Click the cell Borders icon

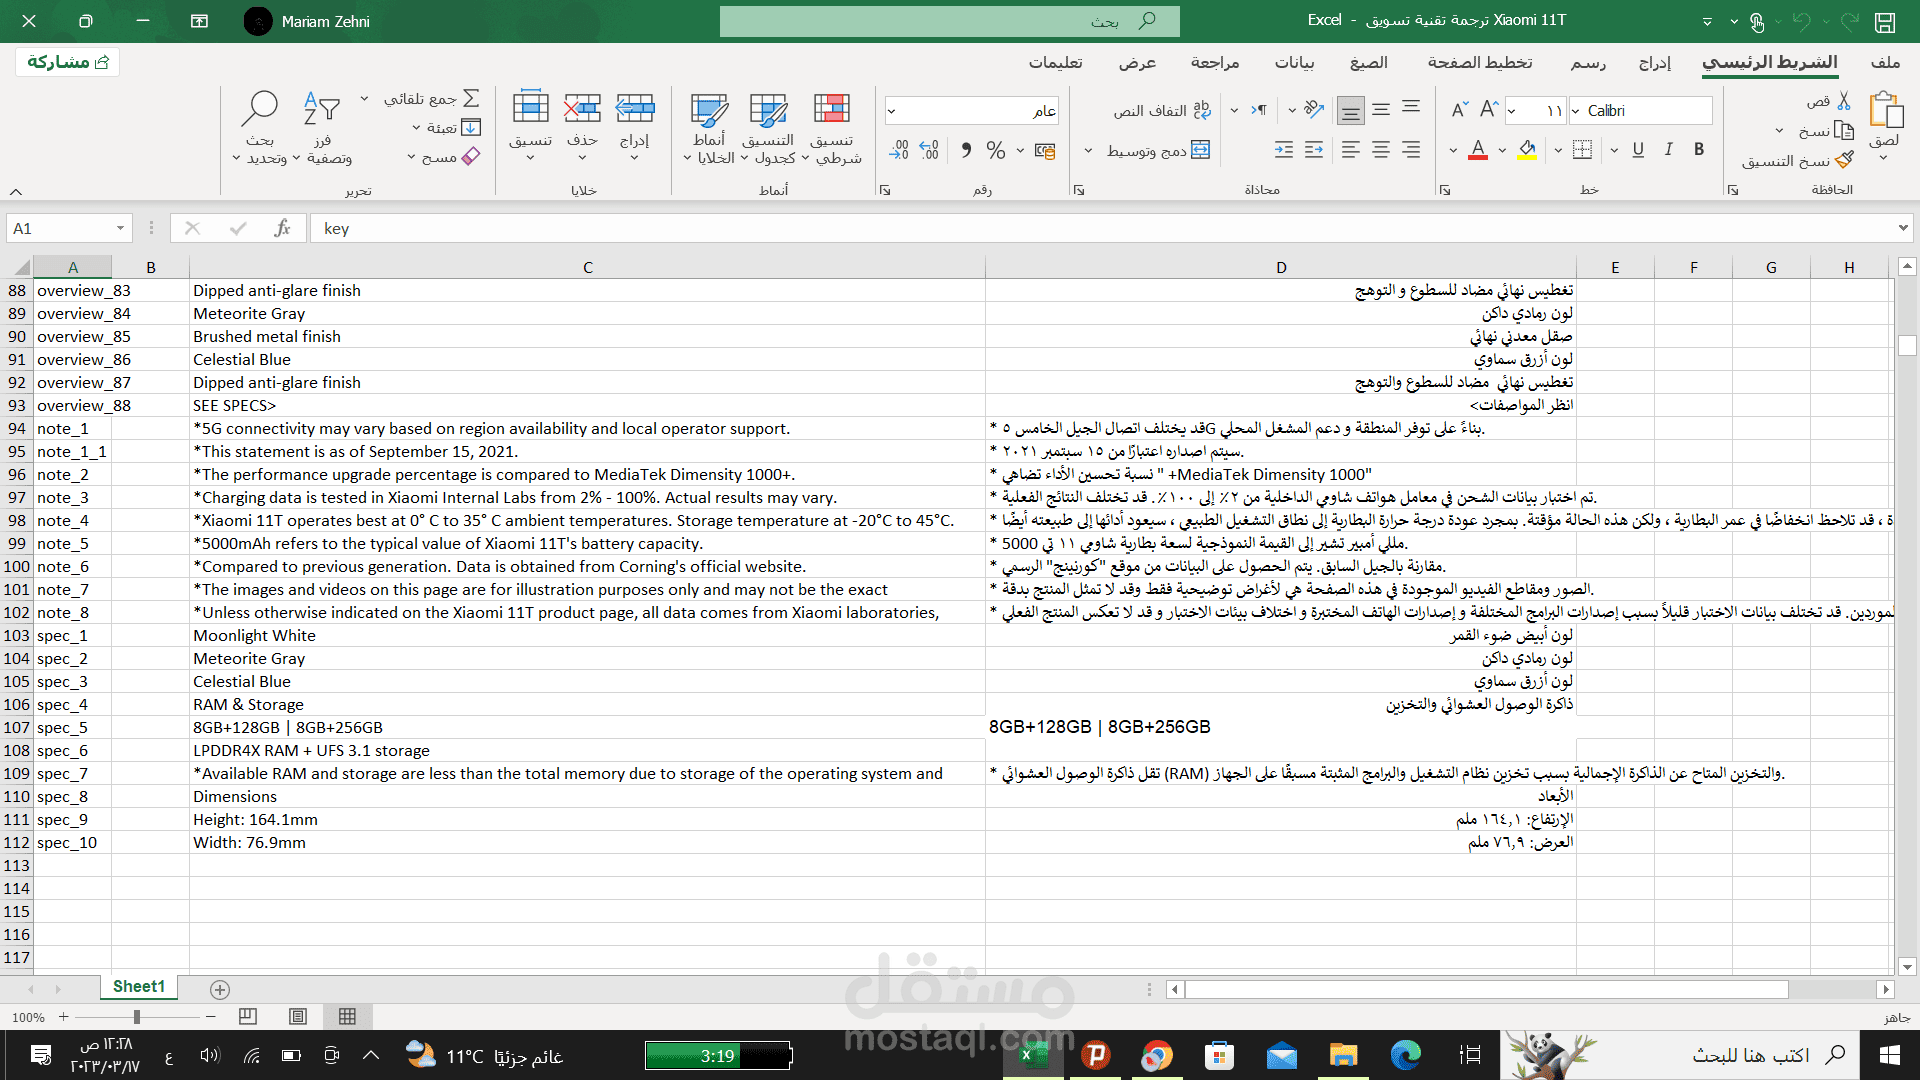tap(1582, 150)
